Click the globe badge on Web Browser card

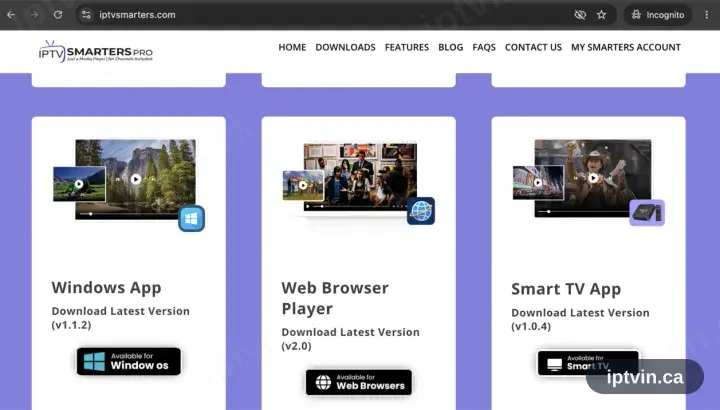(421, 211)
